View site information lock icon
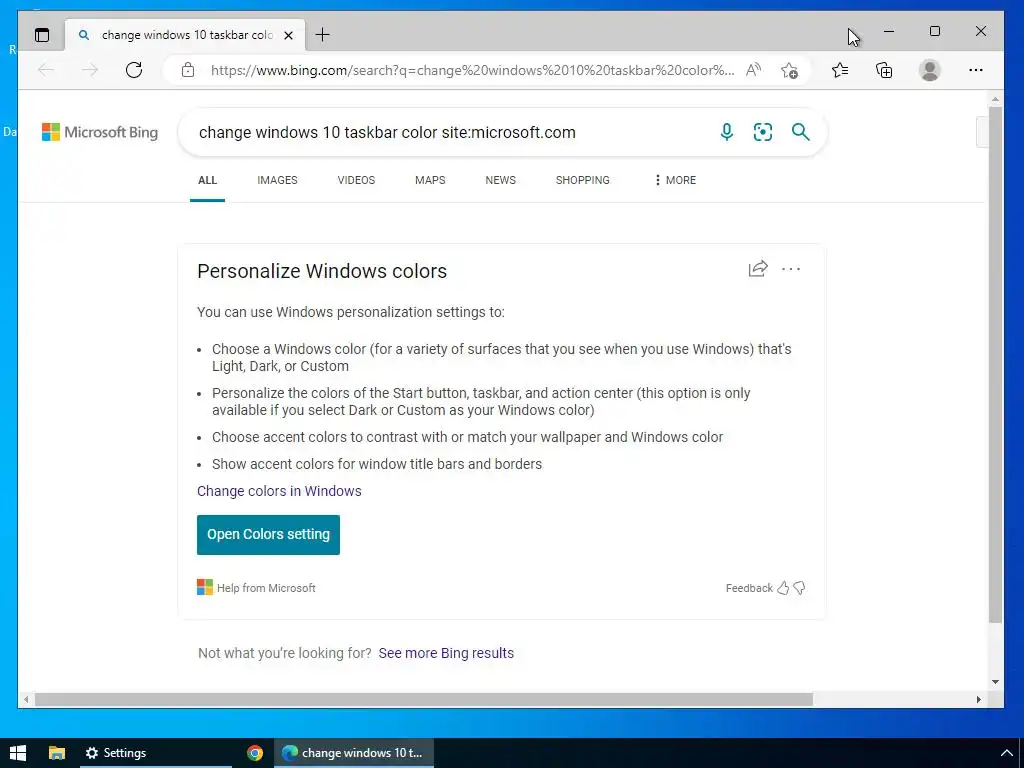The image size is (1024, 768). pyautogui.click(x=188, y=70)
